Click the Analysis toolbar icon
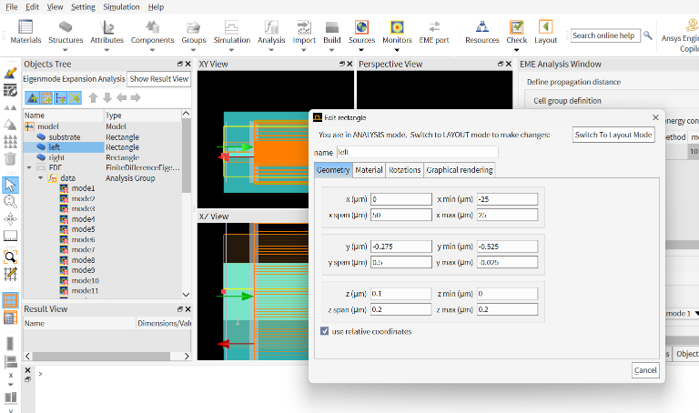The height and width of the screenshot is (413, 699). click(x=271, y=27)
